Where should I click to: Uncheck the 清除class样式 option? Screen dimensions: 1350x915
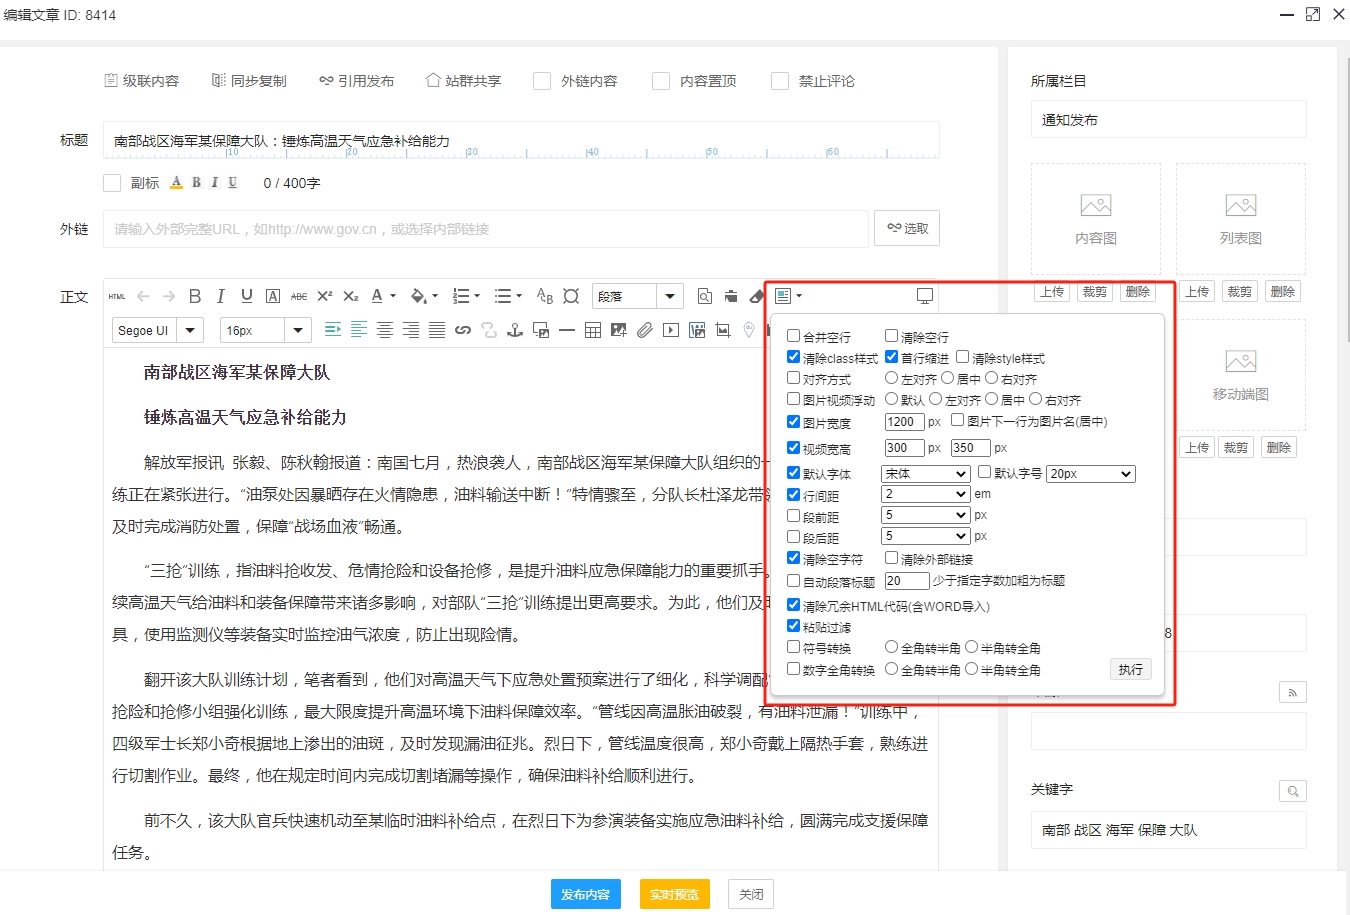(x=793, y=357)
